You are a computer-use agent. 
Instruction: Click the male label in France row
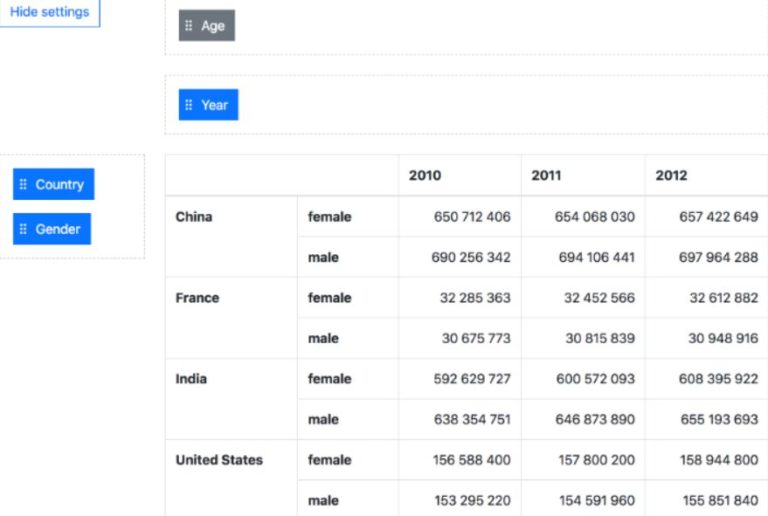323,338
